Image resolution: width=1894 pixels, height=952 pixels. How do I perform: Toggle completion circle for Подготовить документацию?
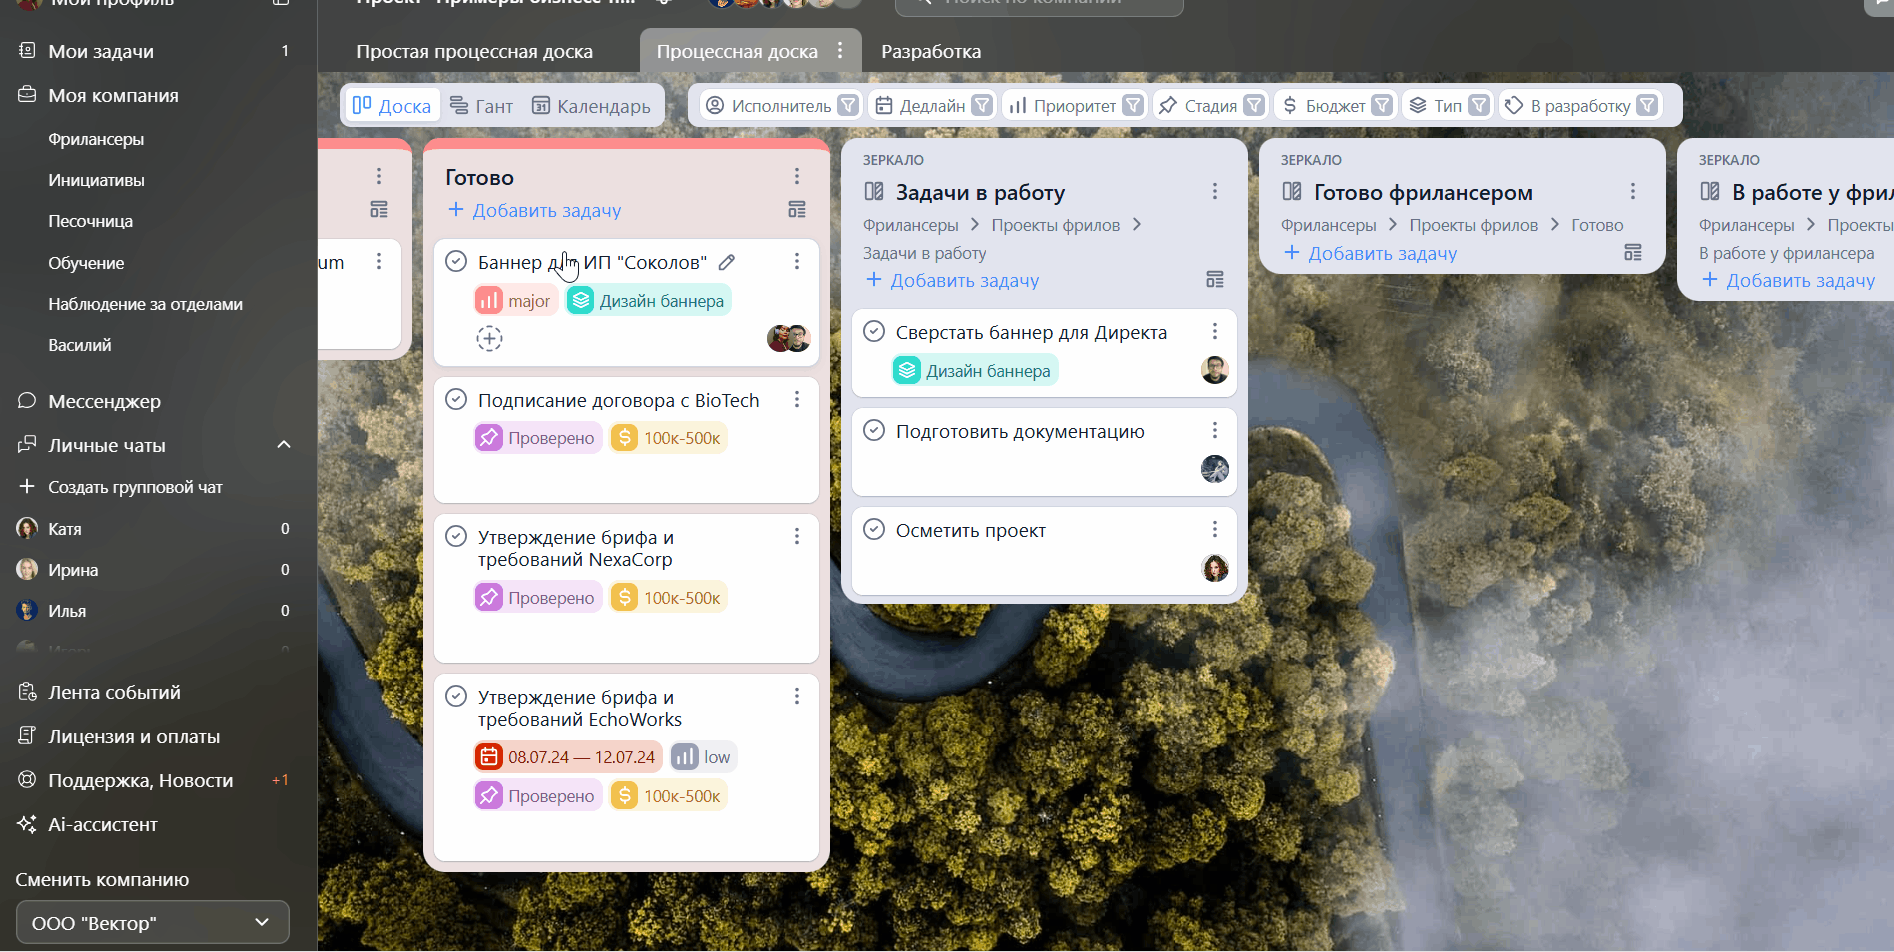(874, 431)
